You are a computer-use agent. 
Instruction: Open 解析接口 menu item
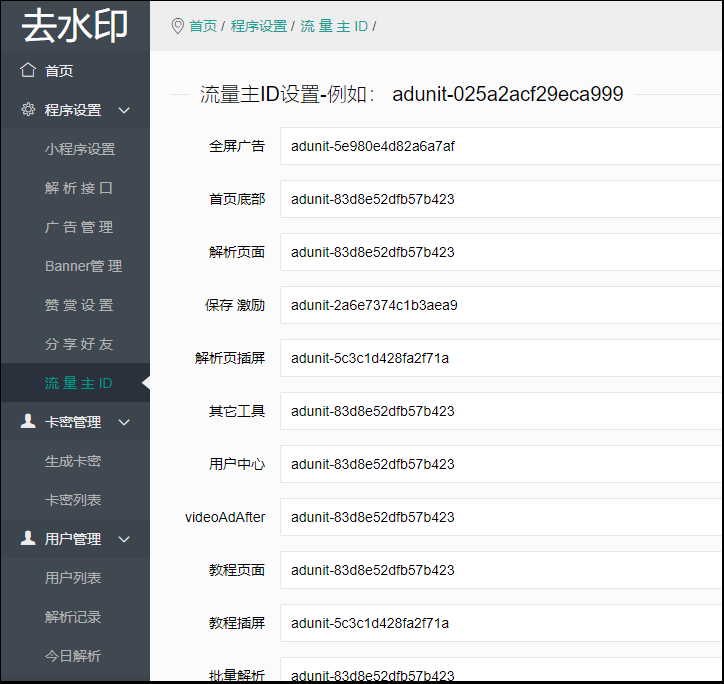pos(79,188)
